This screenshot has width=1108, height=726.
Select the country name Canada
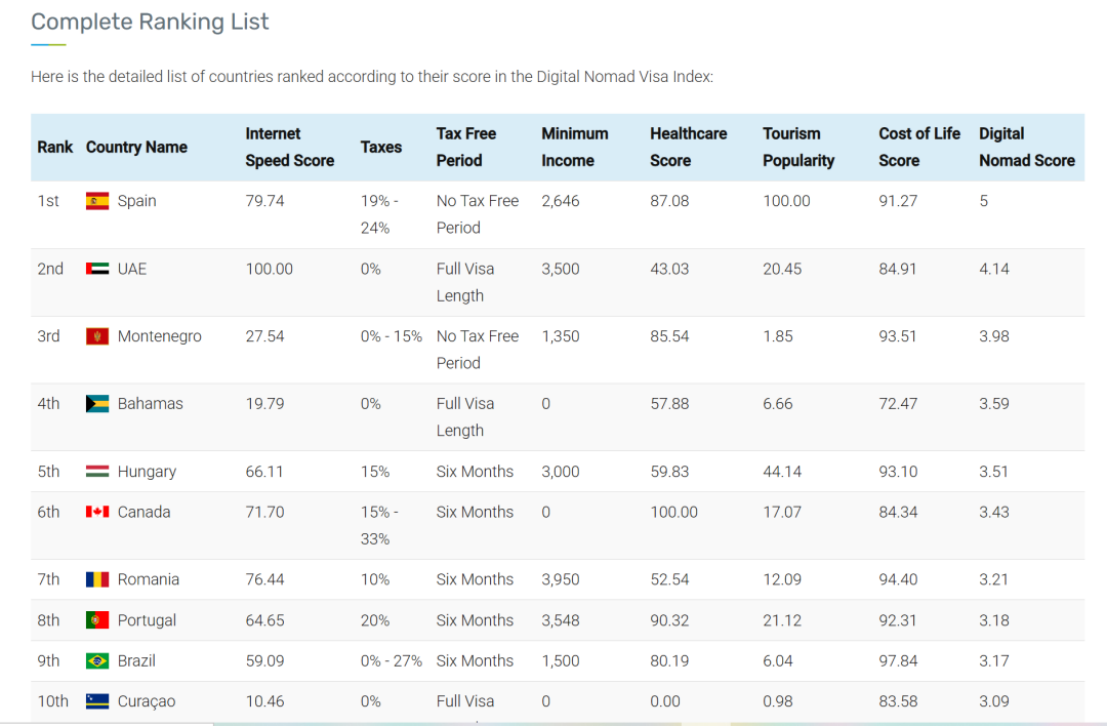[144, 512]
